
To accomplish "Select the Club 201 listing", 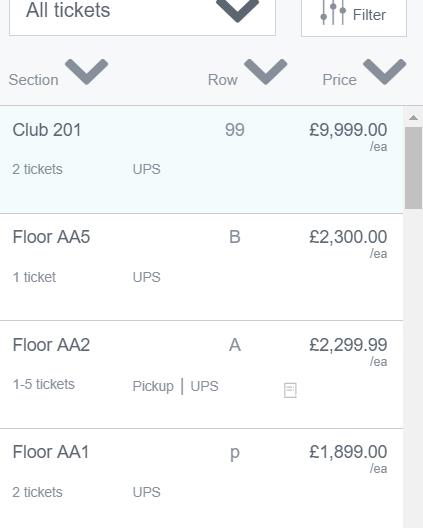I will (x=201, y=160).
